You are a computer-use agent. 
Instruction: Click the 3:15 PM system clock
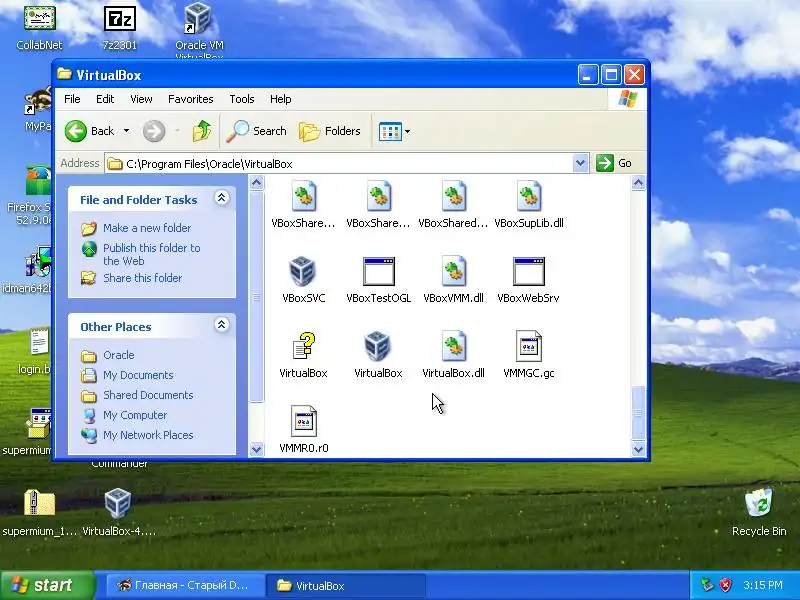pos(762,585)
